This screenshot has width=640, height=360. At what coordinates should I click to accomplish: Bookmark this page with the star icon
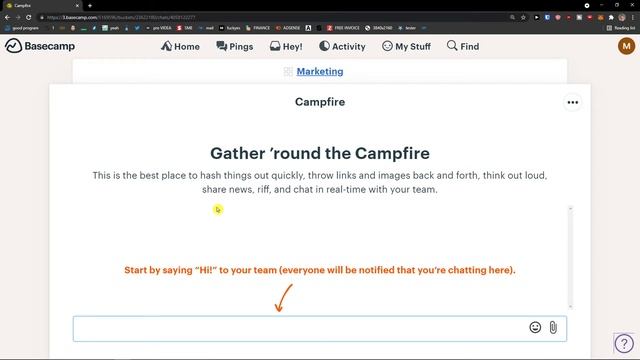523,17
